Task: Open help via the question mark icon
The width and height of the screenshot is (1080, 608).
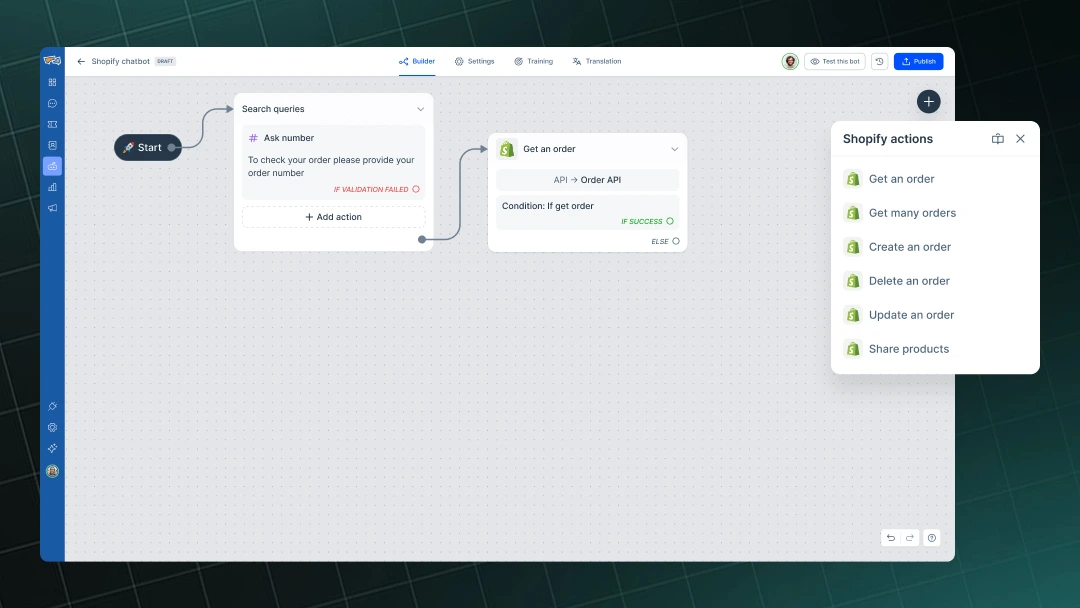Action: point(931,537)
